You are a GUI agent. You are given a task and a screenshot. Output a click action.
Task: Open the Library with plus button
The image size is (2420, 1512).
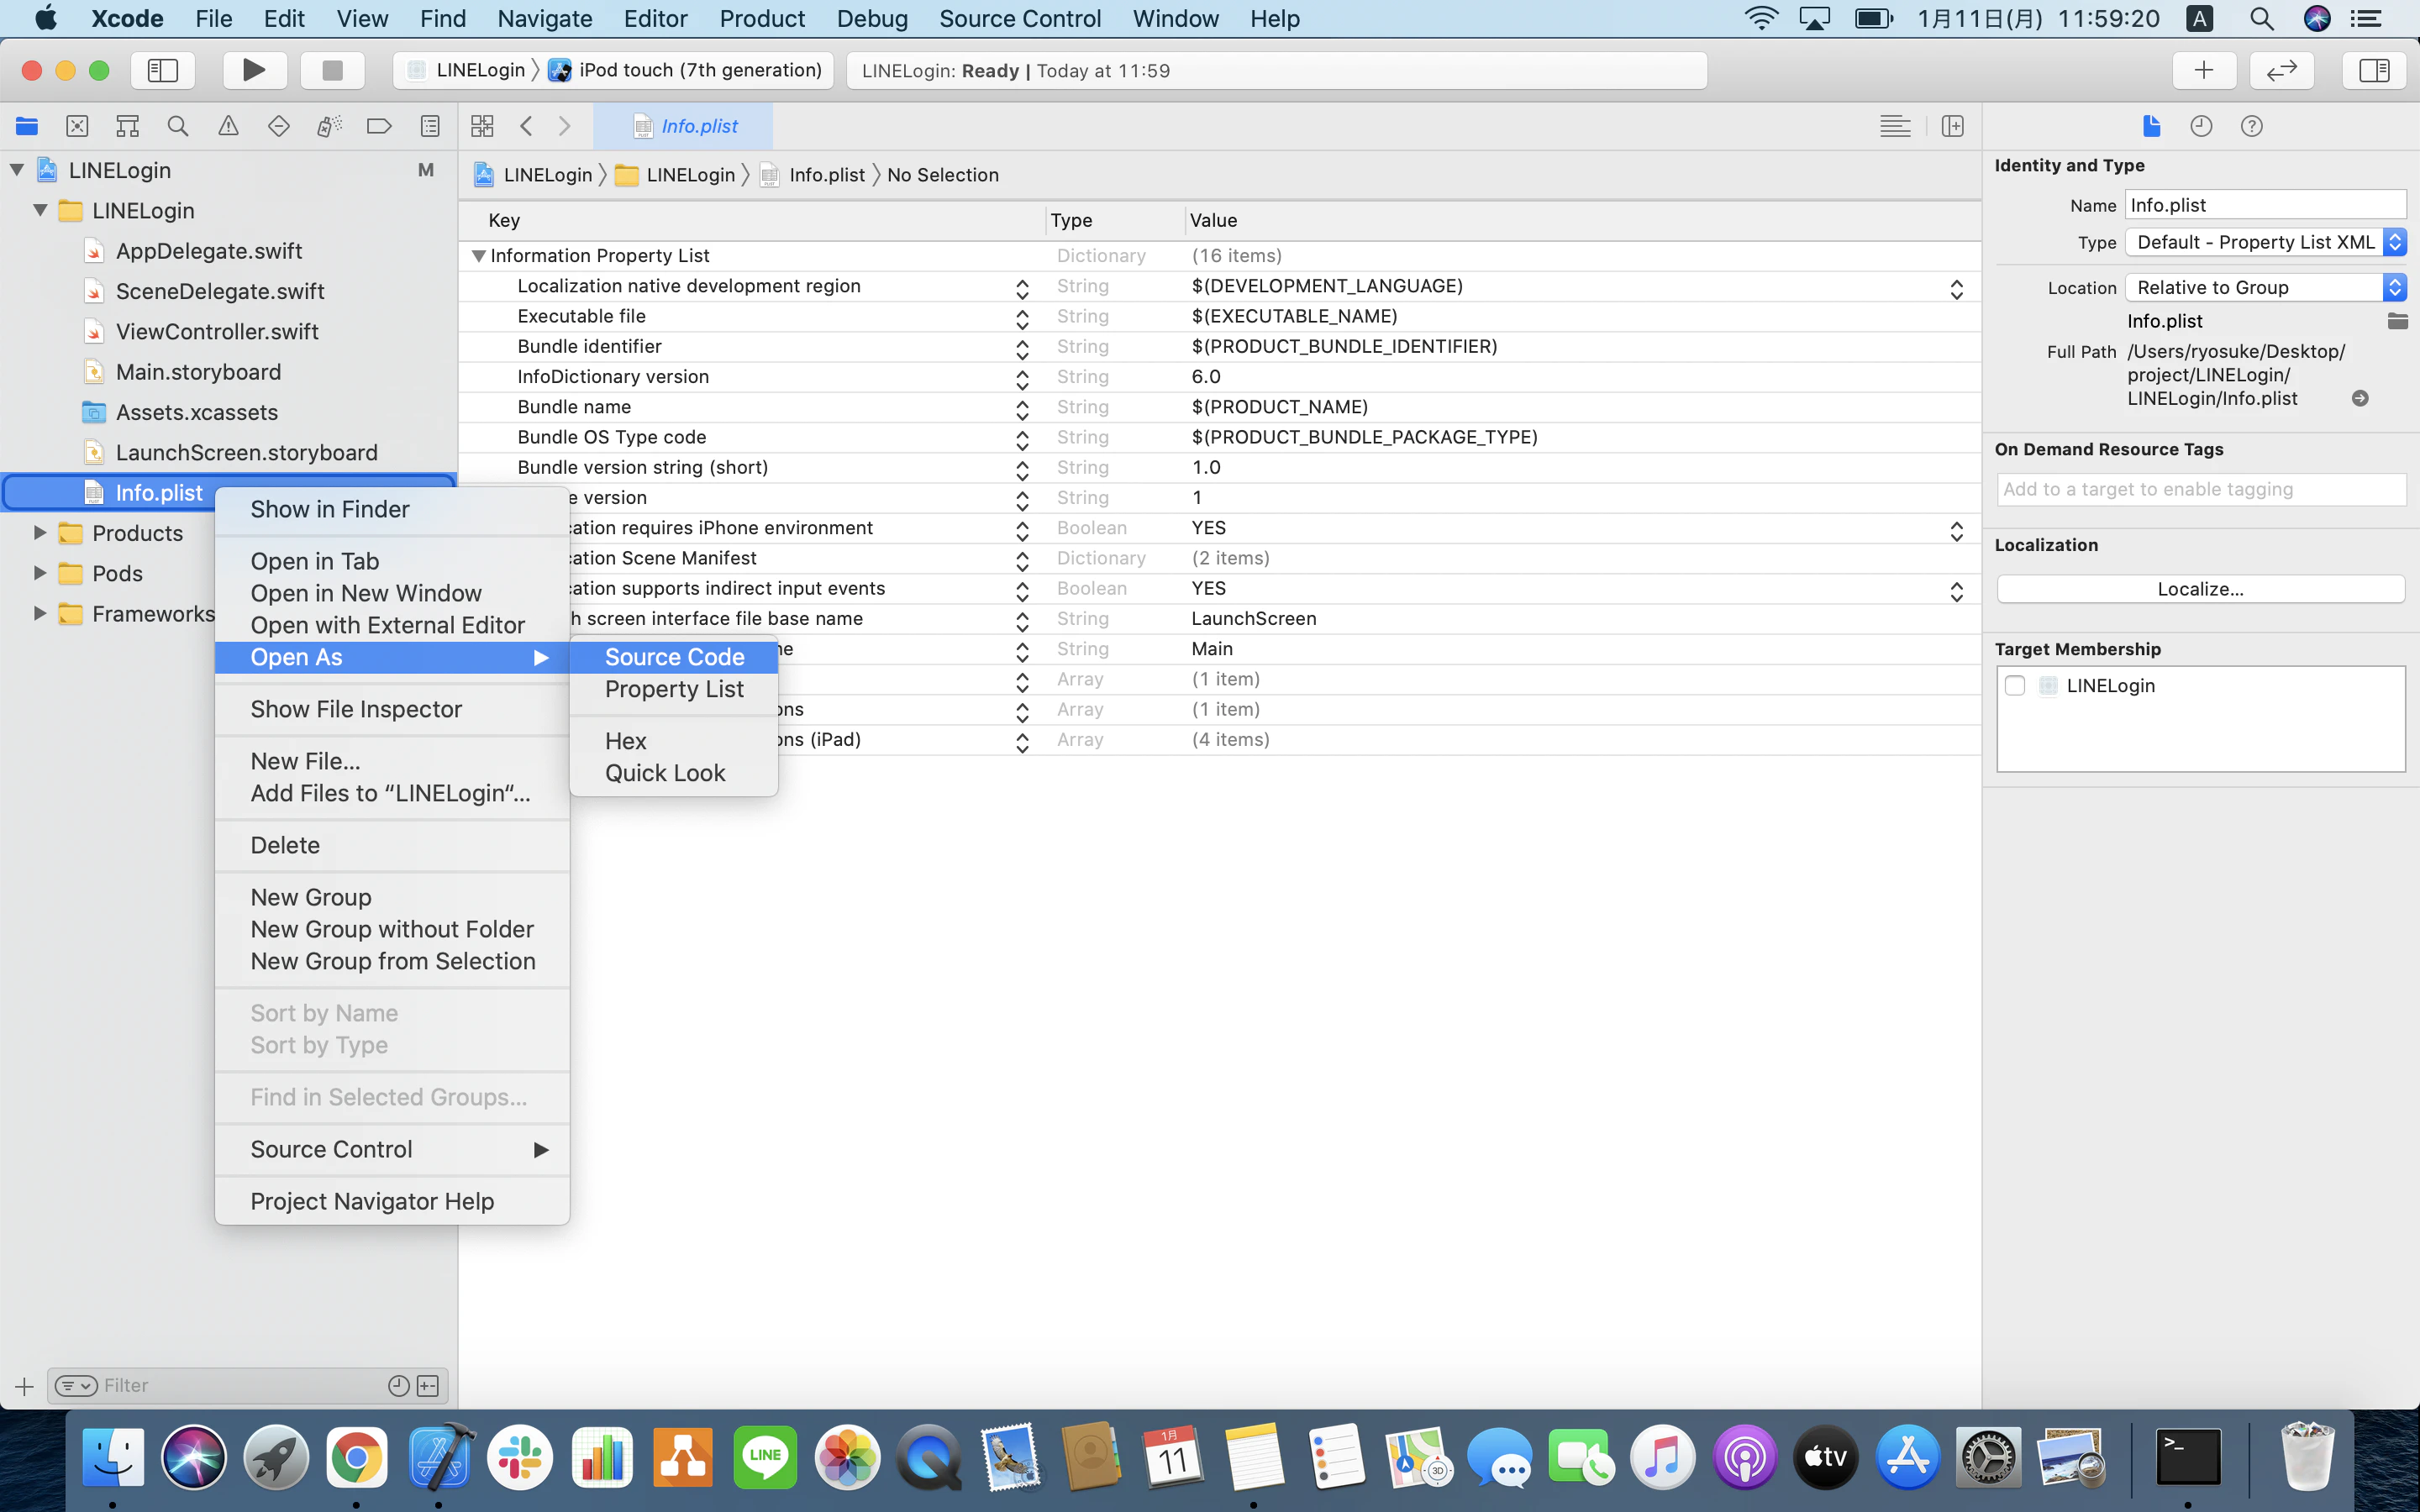click(x=2203, y=70)
